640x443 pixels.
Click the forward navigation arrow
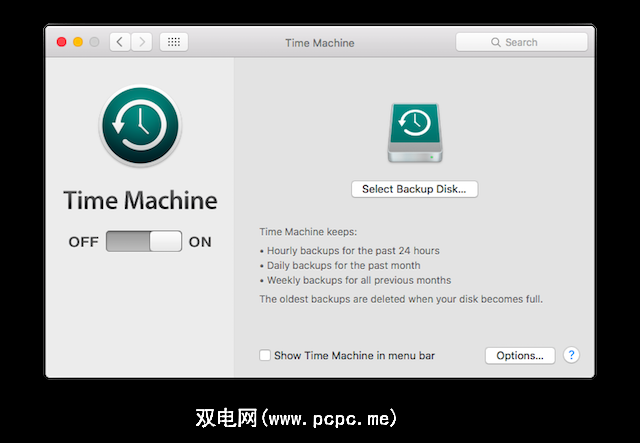(142, 42)
